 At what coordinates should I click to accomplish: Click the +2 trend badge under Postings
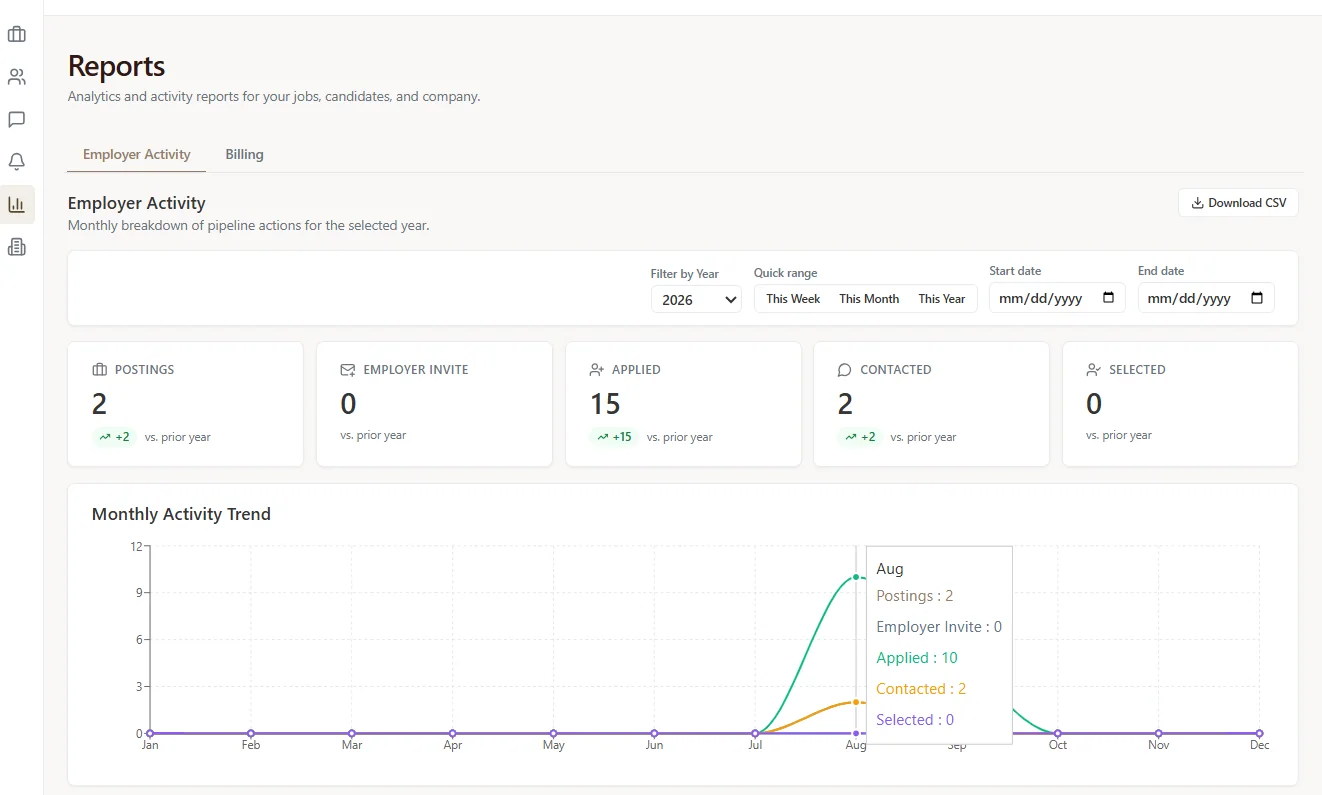coord(114,437)
